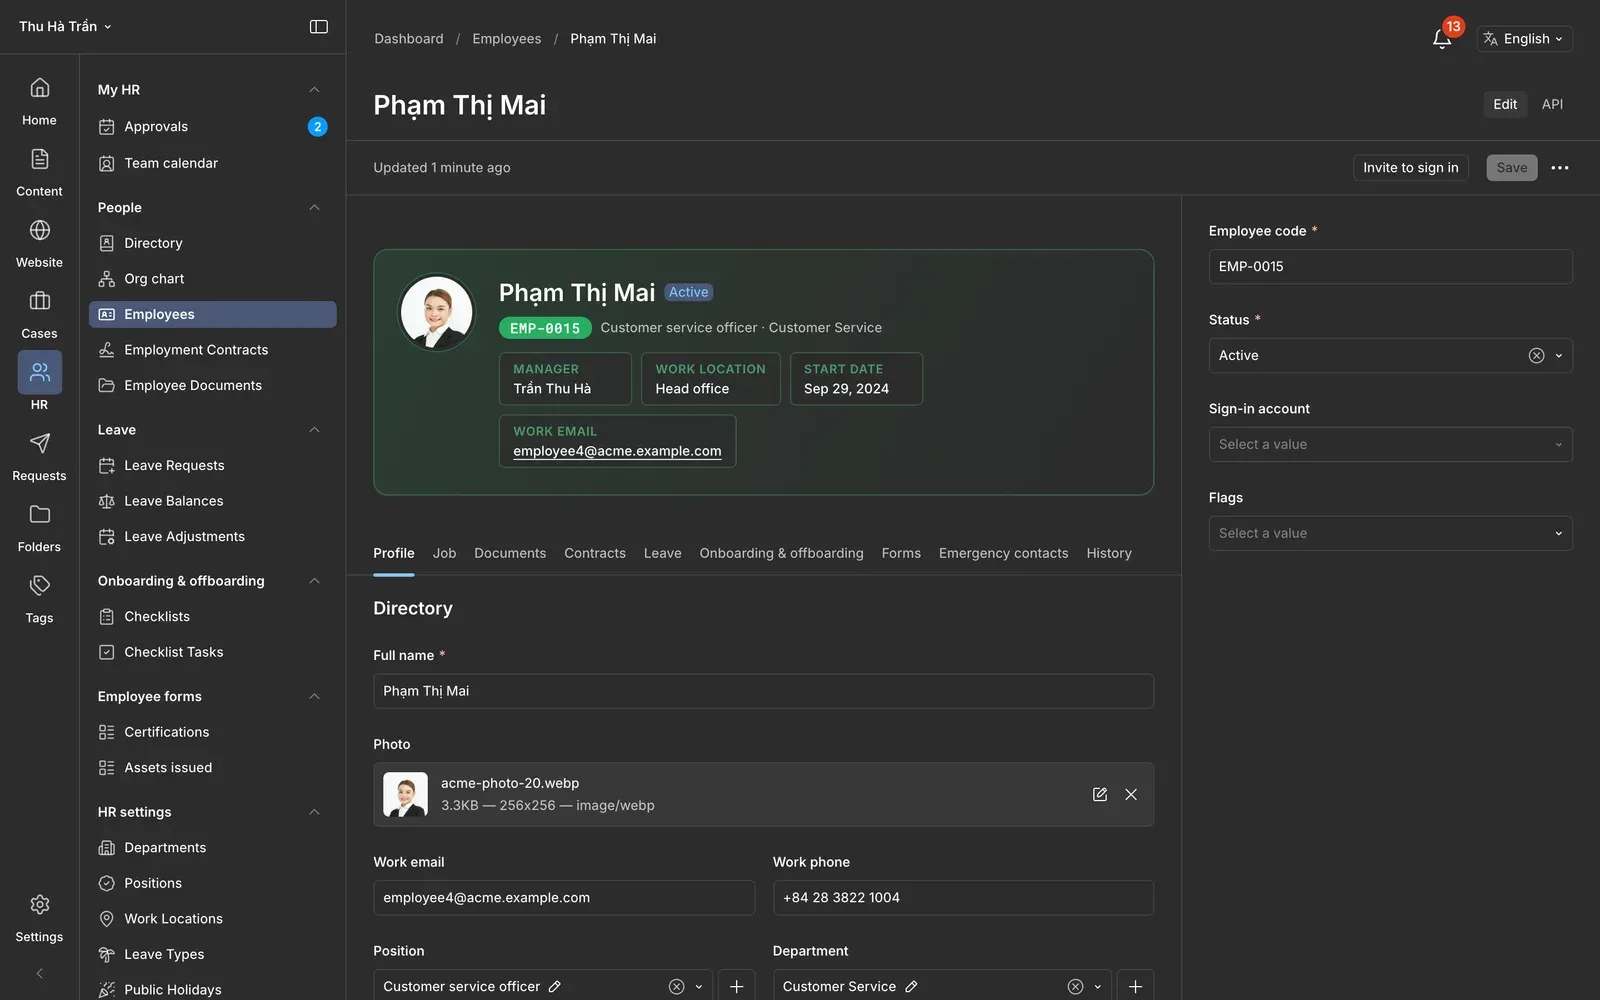1600x1000 pixels.
Task: Click the Work phone input field
Action: click(x=963, y=898)
